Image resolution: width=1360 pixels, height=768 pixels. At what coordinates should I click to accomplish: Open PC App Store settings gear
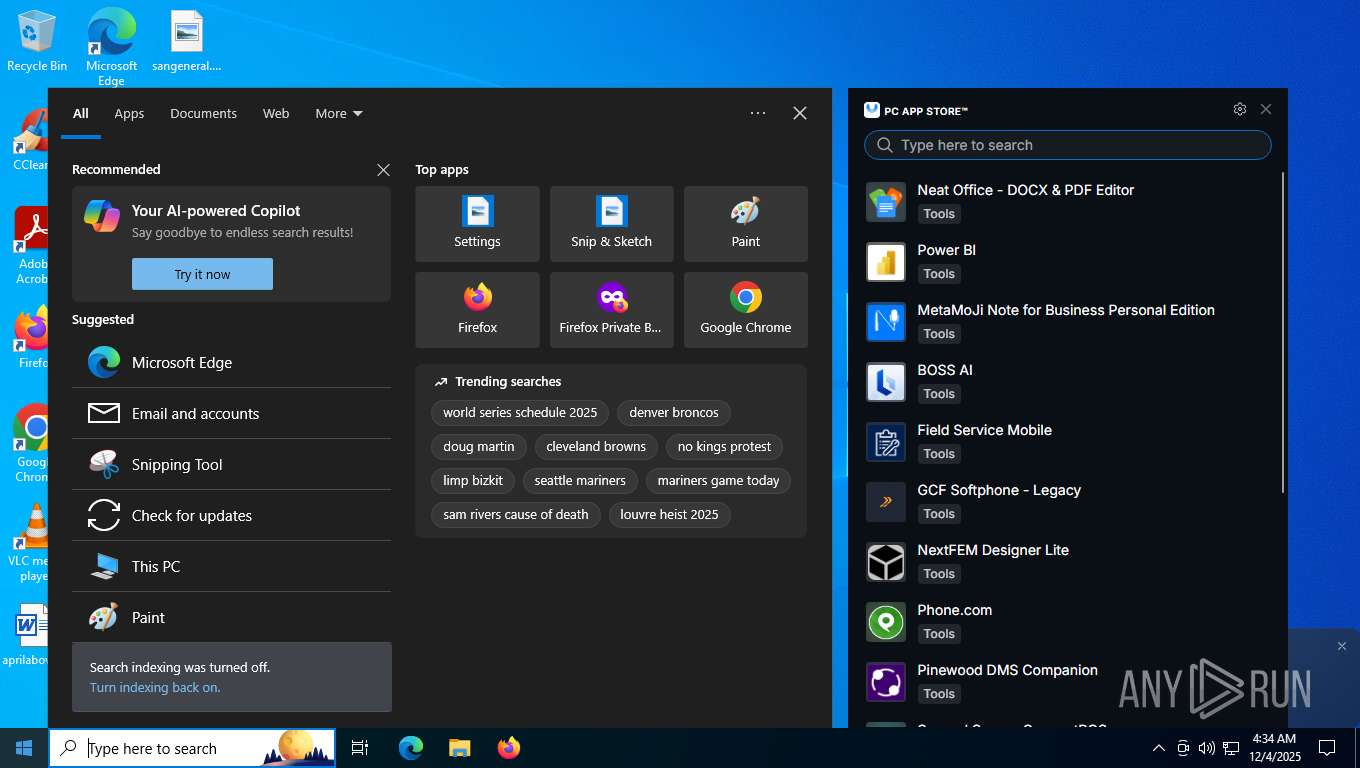(x=1240, y=109)
